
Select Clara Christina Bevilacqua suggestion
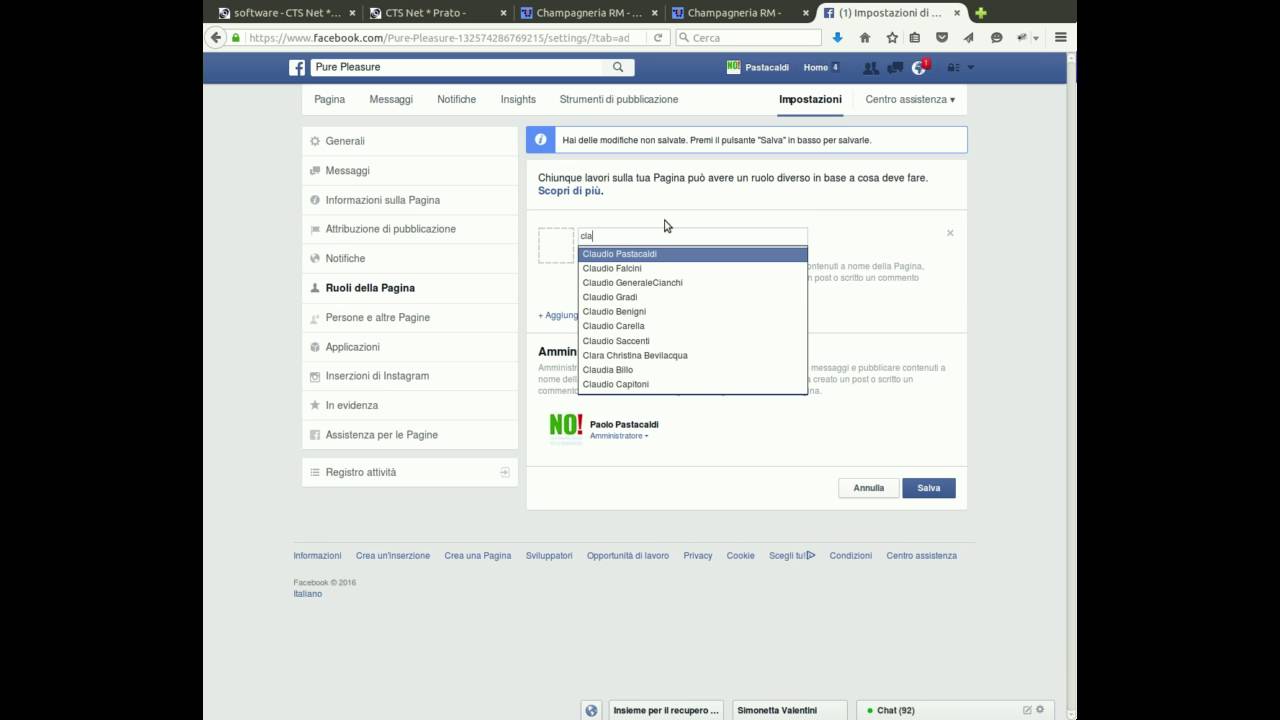click(693, 355)
